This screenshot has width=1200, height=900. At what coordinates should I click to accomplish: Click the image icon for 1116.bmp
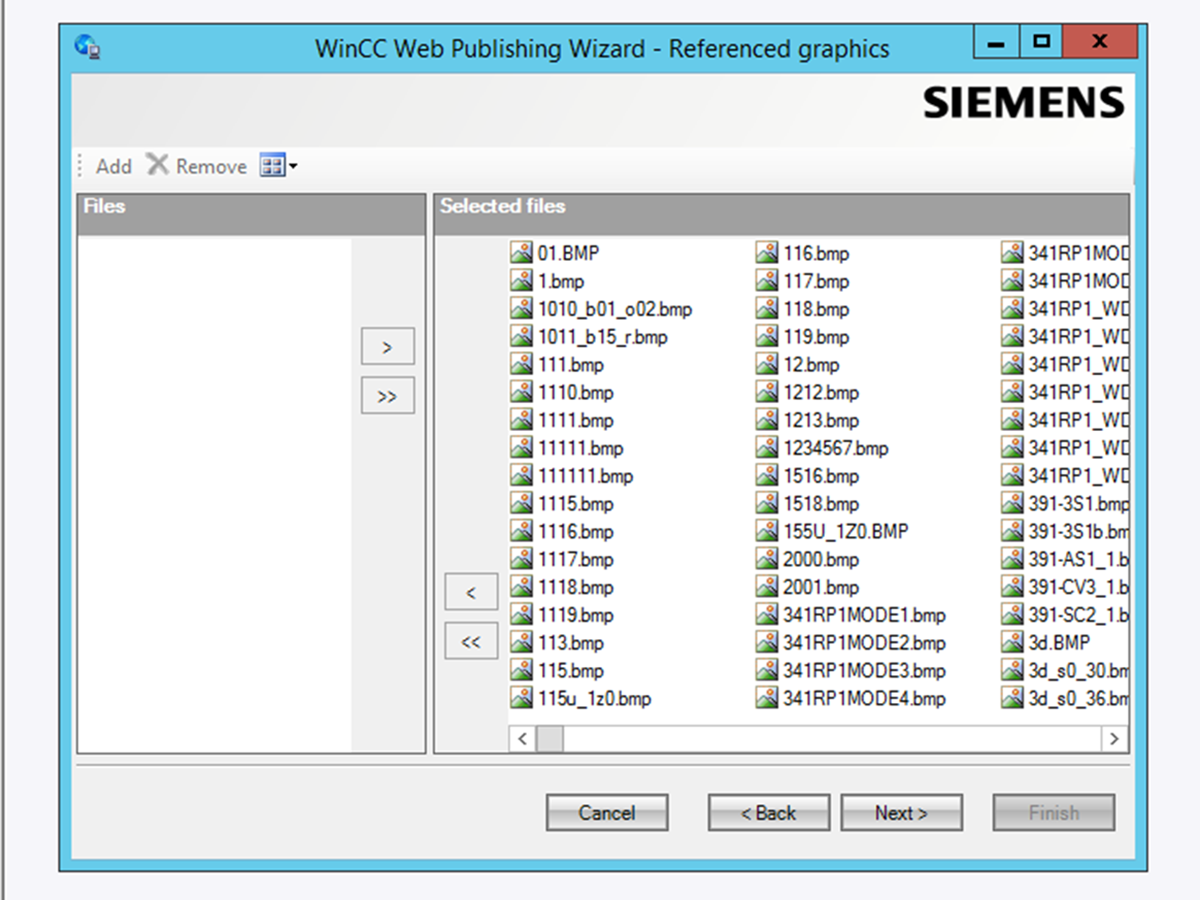(521, 531)
